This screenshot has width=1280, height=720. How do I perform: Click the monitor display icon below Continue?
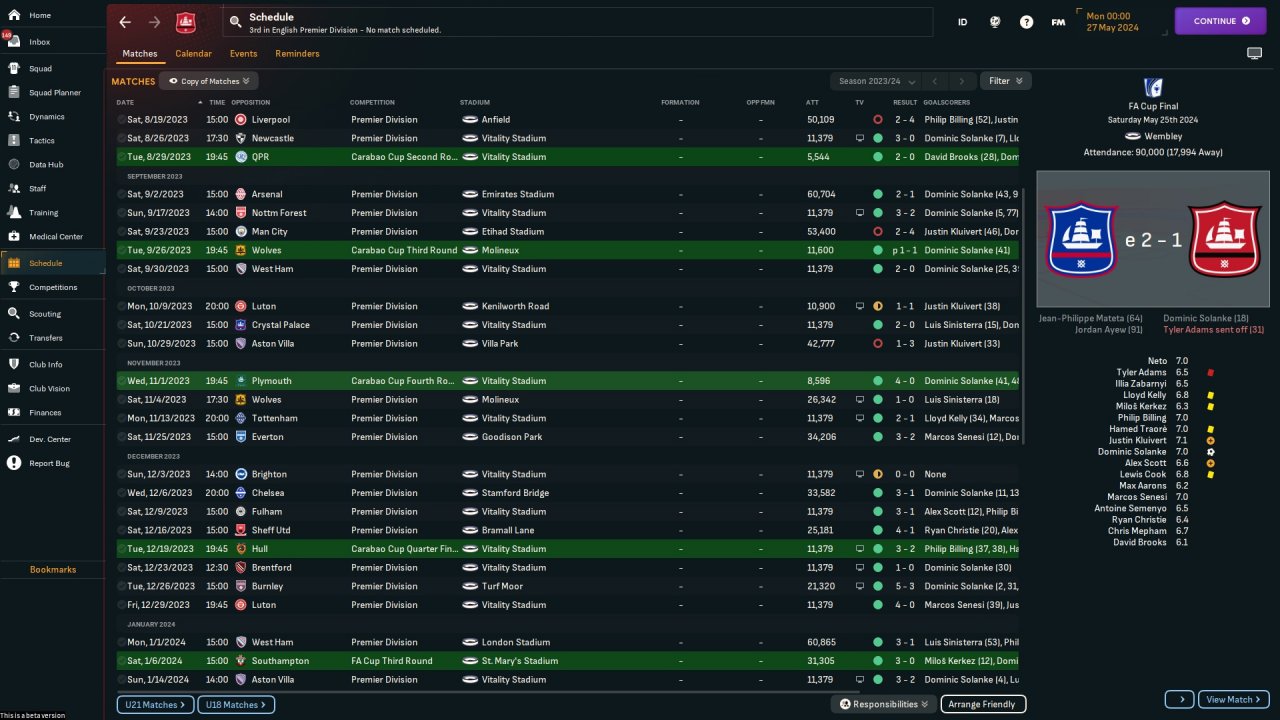pyautogui.click(x=1254, y=53)
